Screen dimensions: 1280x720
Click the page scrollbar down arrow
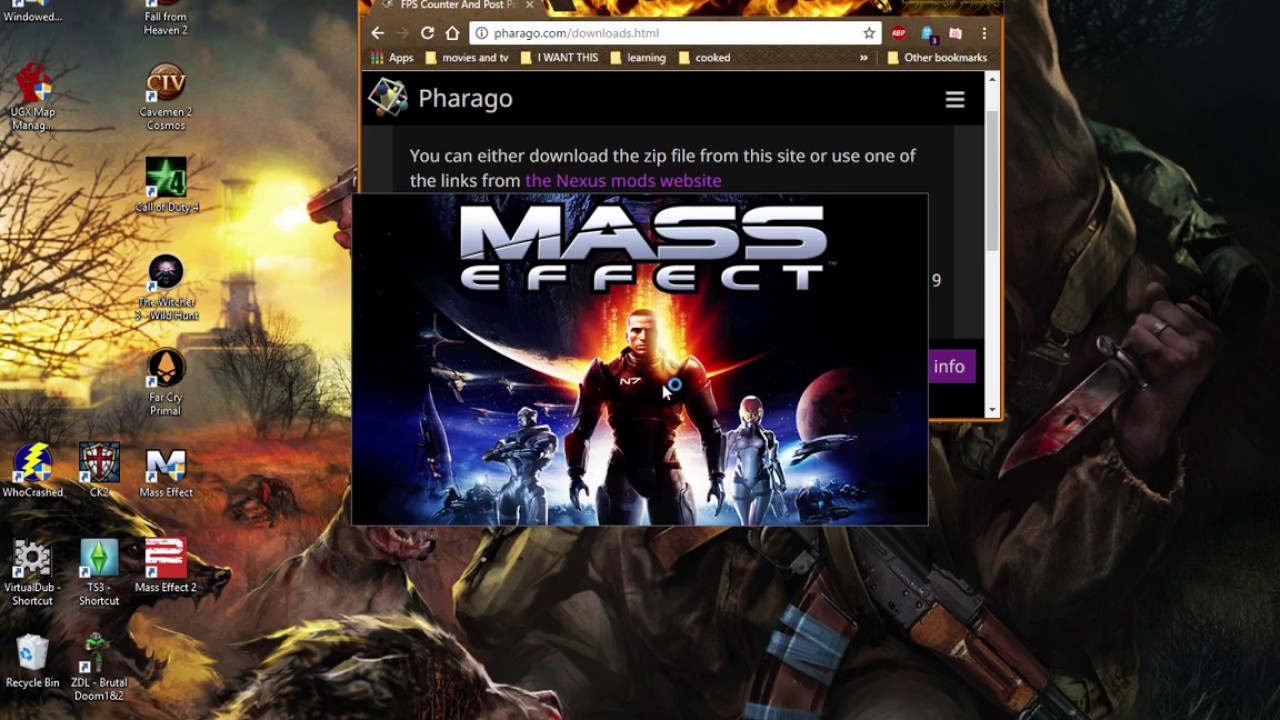point(992,409)
